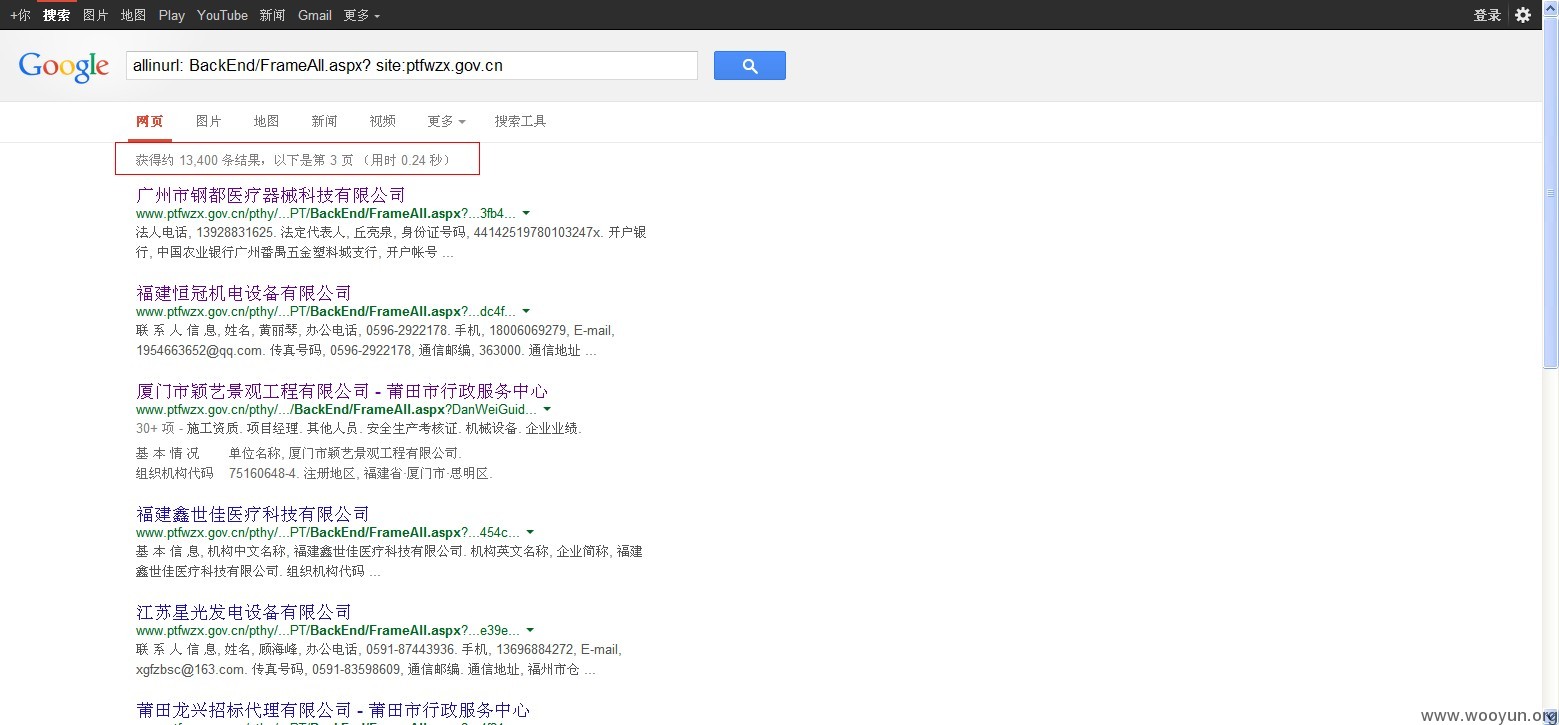Click snippet line 组织机构代码 75160648-4

pyautogui.click(x=314, y=473)
